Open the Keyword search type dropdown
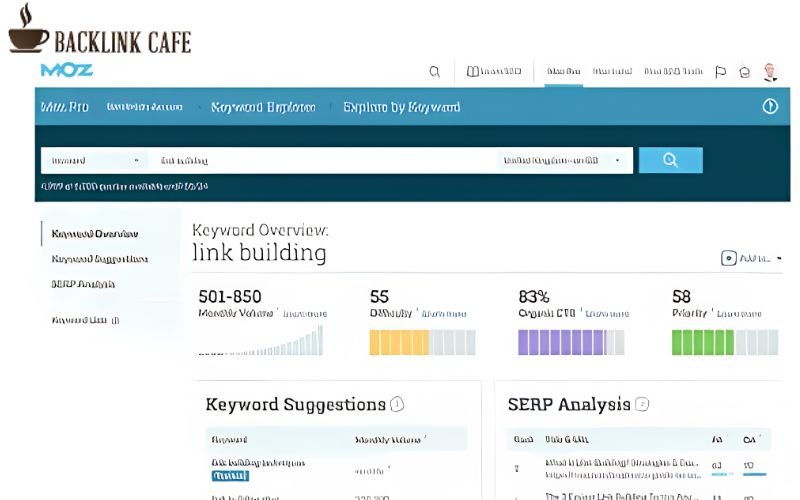 (x=95, y=161)
